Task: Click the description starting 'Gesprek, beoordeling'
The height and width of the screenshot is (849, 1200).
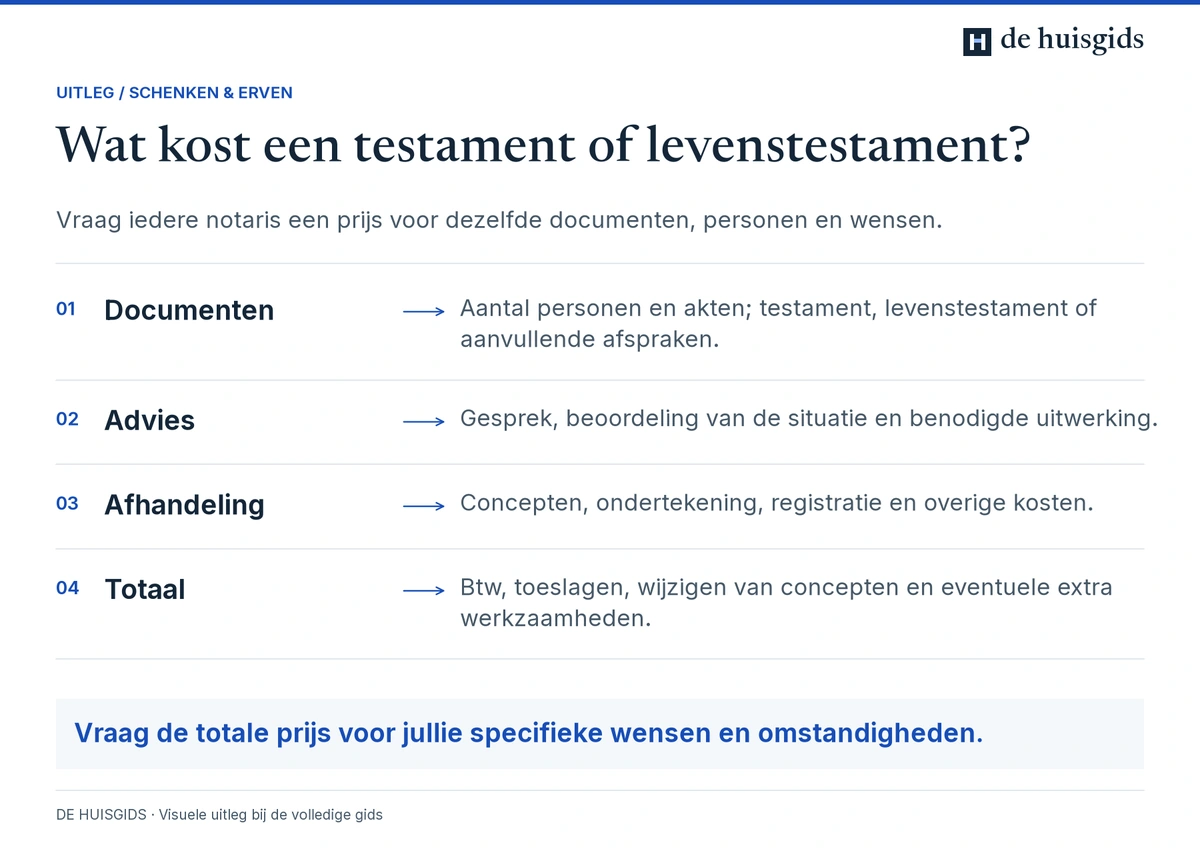Action: pyautogui.click(x=809, y=418)
